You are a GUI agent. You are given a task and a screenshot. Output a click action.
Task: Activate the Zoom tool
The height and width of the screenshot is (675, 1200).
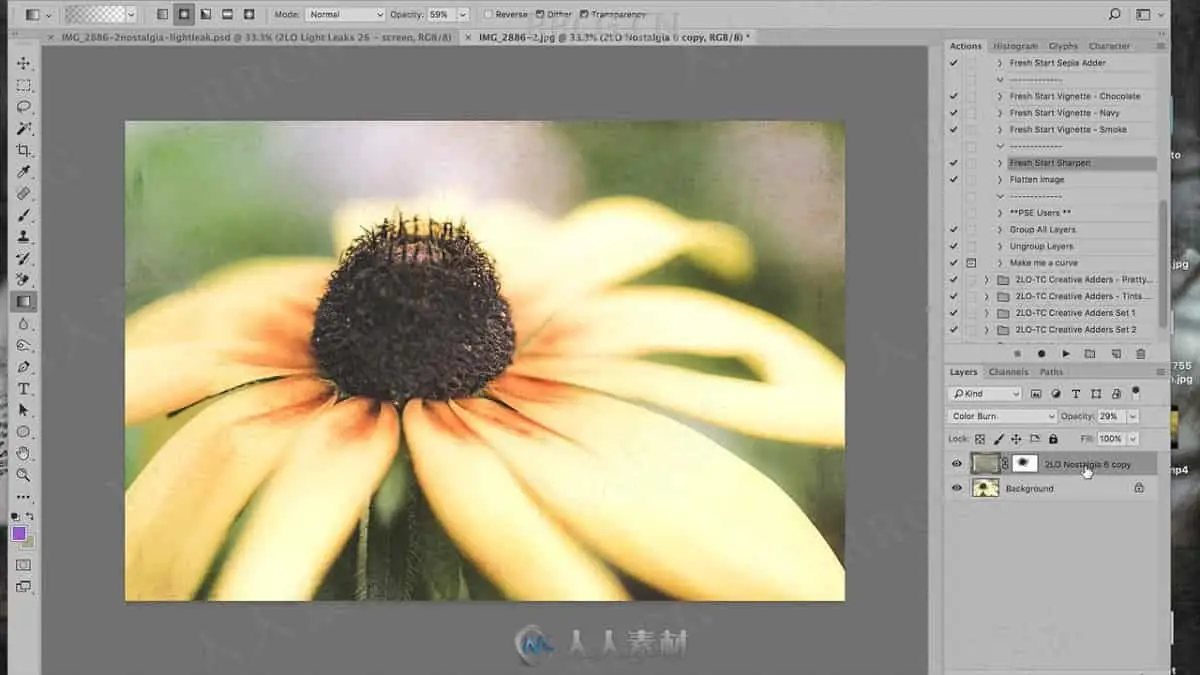pyautogui.click(x=23, y=475)
